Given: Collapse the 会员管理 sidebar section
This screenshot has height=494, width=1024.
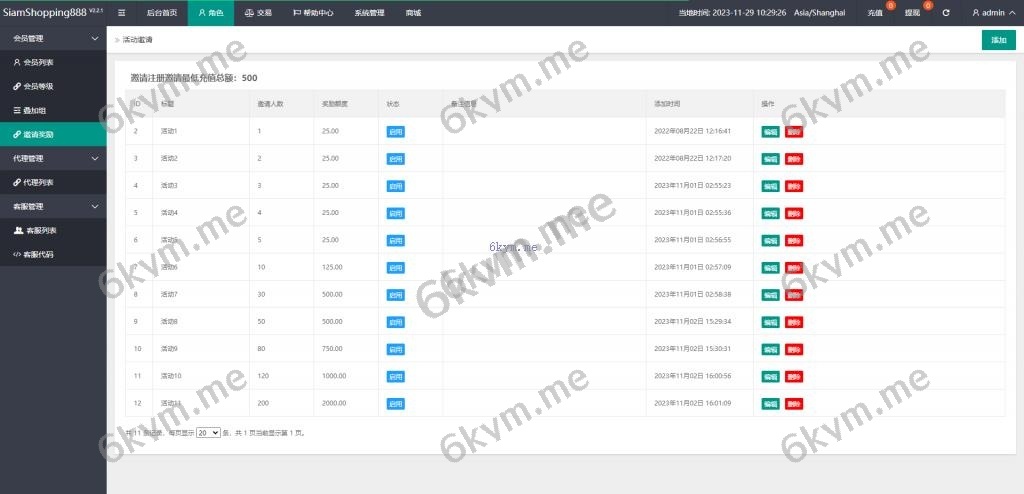Looking at the screenshot, I should point(94,38).
